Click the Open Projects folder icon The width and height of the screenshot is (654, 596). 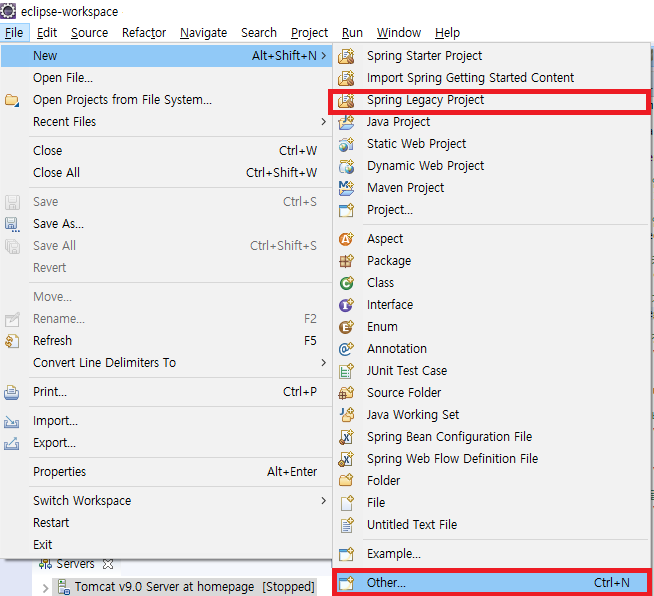(12, 101)
